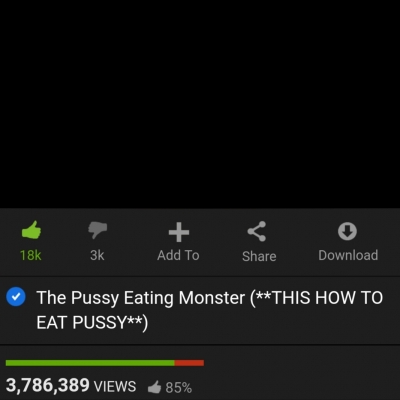
Task: Tap the small thumbs-up beside 85%
Action: pyautogui.click(x=154, y=387)
